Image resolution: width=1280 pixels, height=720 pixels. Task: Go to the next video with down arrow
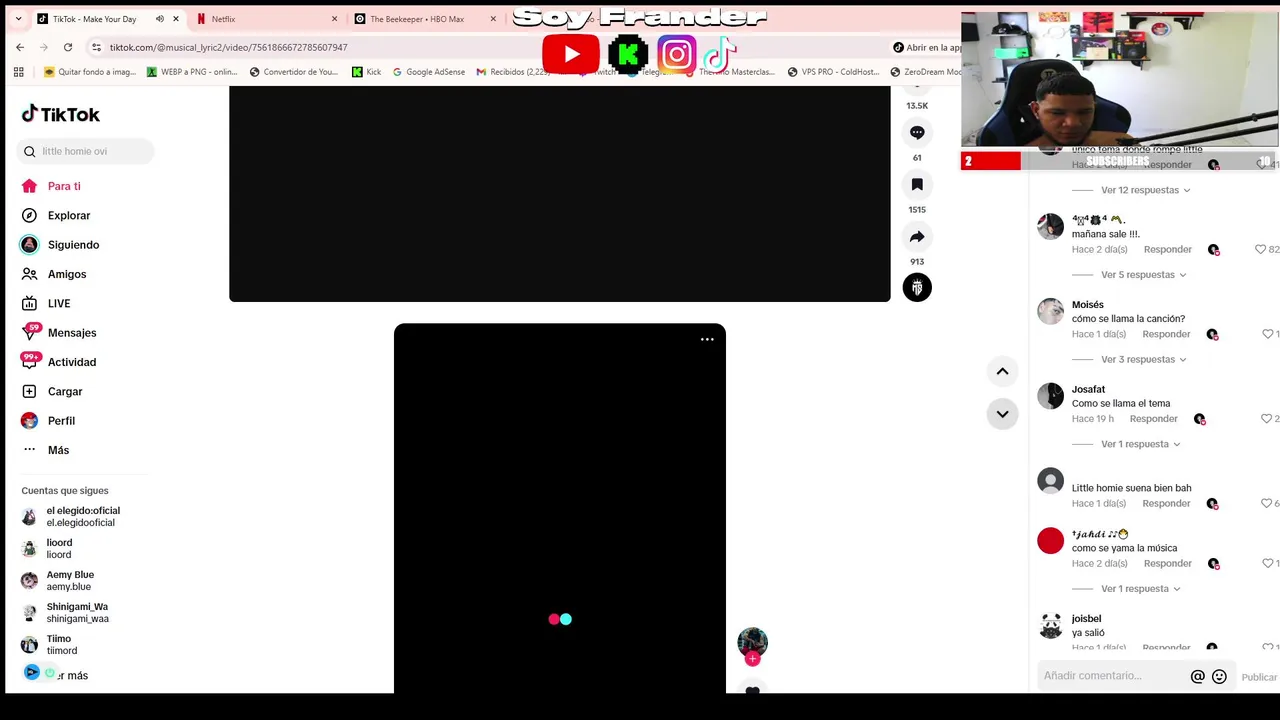coord(1002,414)
